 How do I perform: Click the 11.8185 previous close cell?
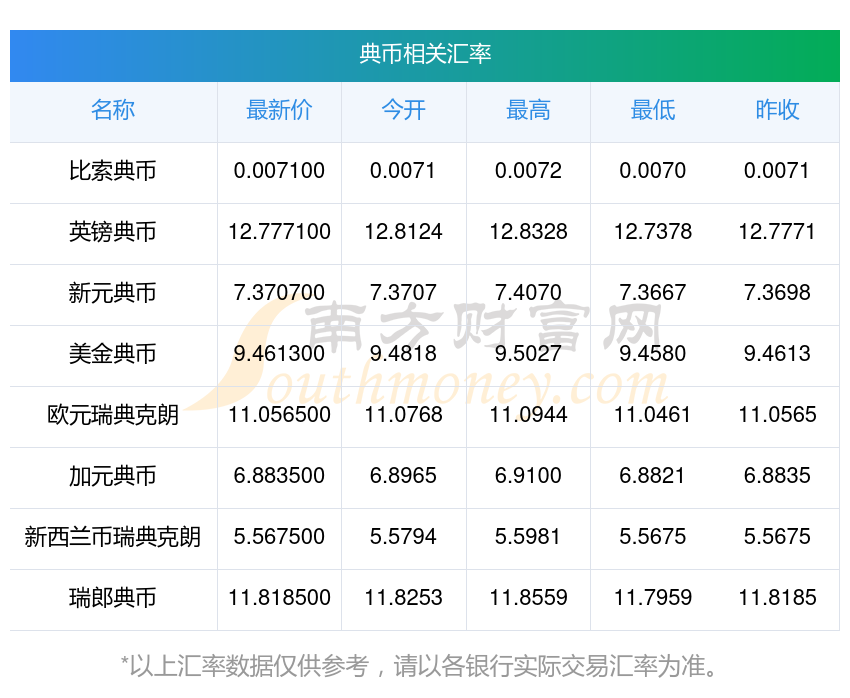click(777, 598)
